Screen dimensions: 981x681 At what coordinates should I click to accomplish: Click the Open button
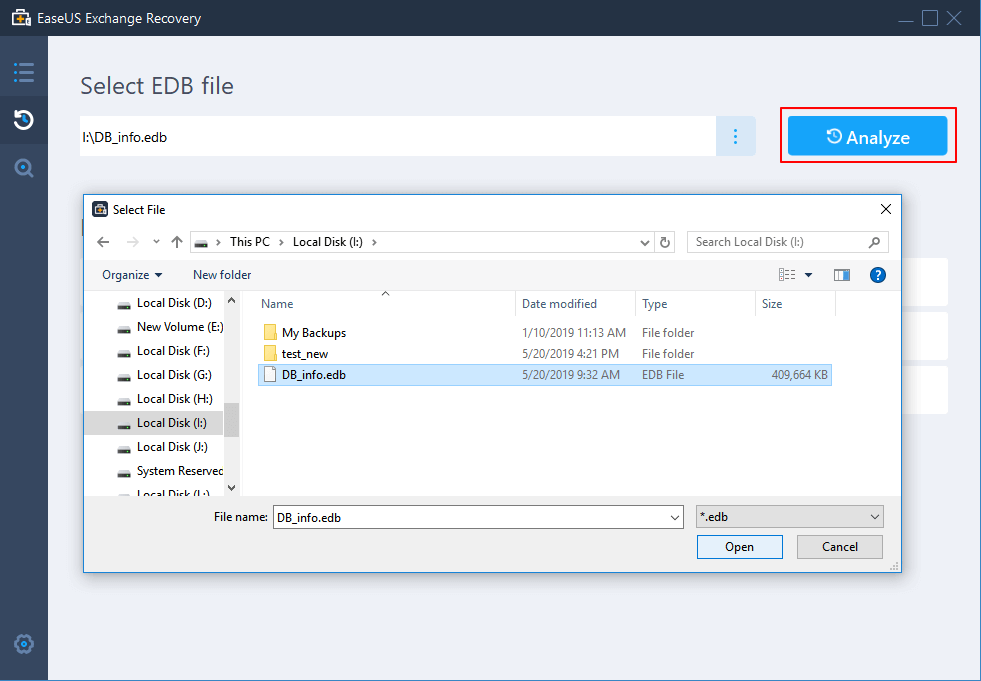point(739,547)
